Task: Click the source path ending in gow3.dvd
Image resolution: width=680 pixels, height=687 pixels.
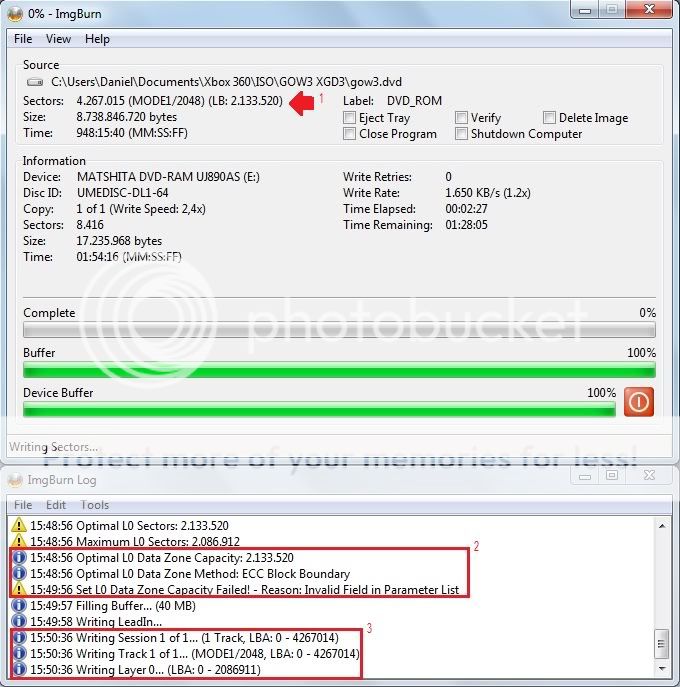Action: [x=226, y=82]
